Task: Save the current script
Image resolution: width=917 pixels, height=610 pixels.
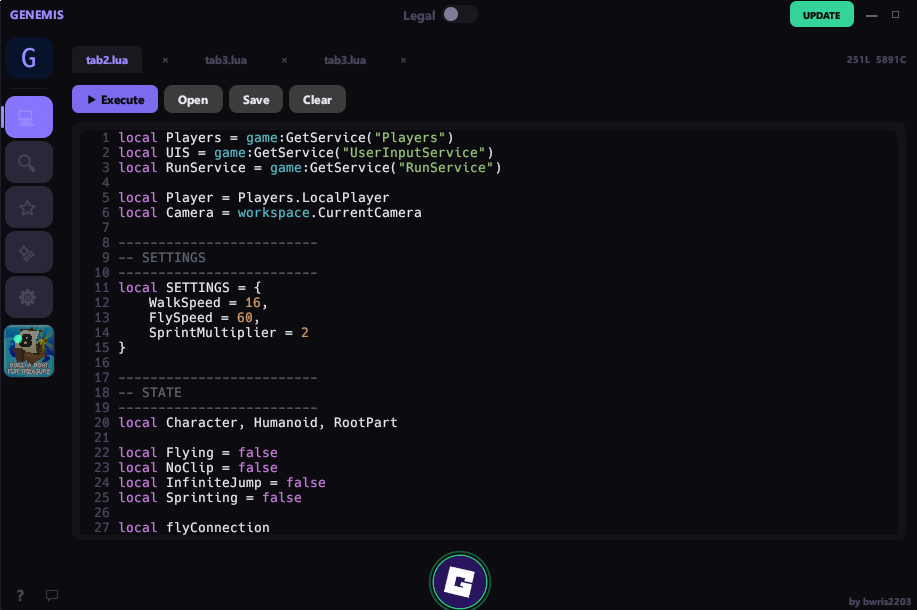Action: pos(255,99)
